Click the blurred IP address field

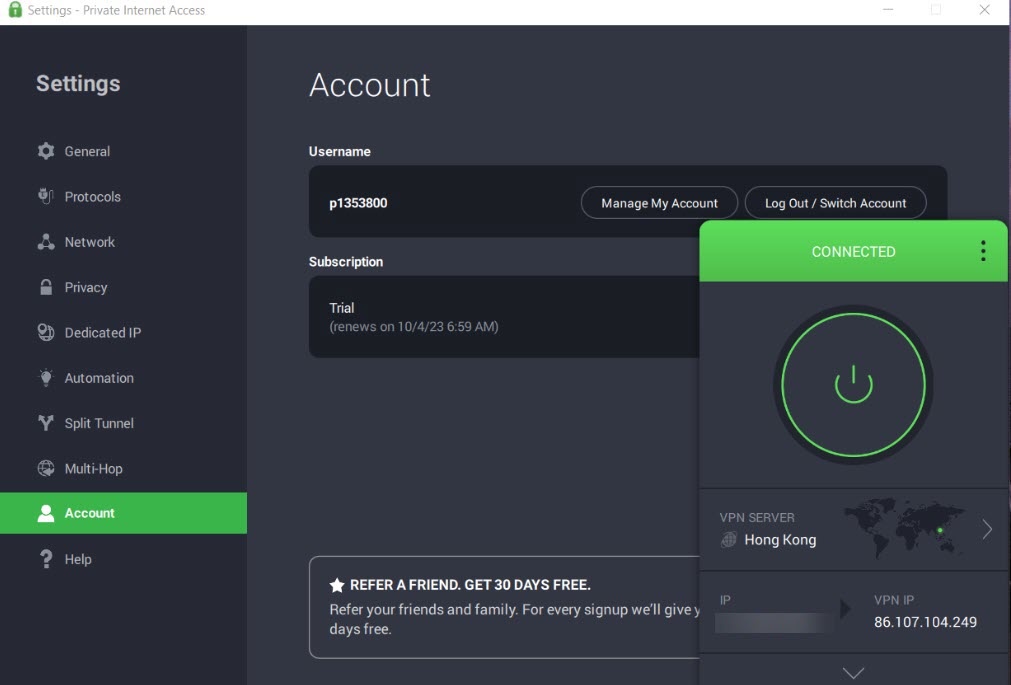[774, 622]
